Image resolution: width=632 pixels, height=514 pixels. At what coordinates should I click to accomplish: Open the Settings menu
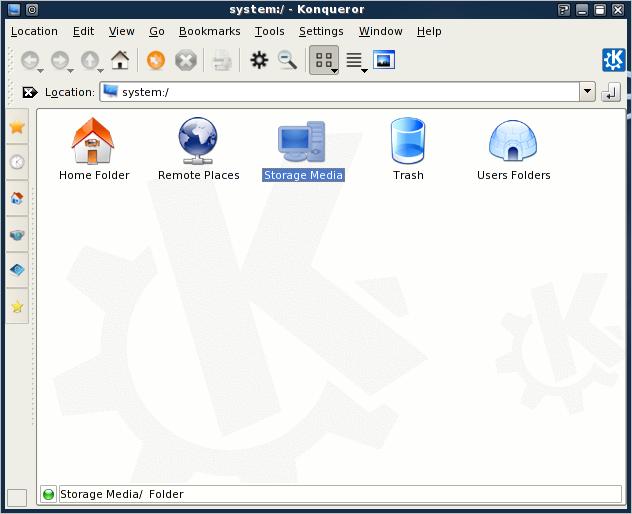321,31
